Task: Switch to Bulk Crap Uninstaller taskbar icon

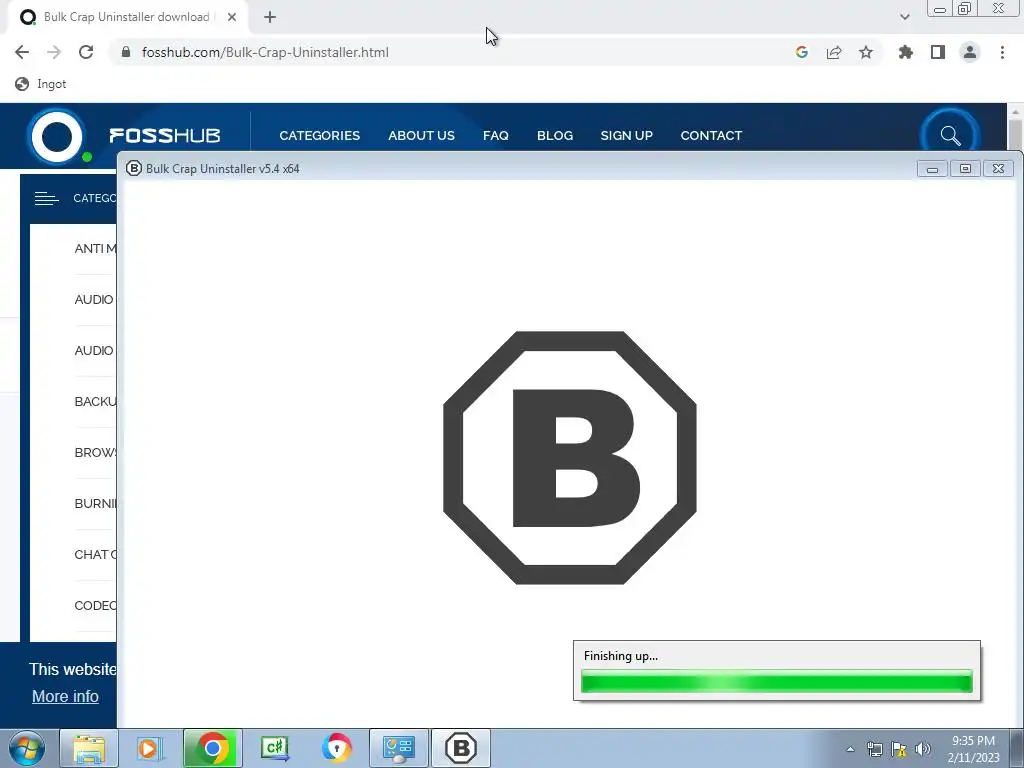Action: (460, 748)
